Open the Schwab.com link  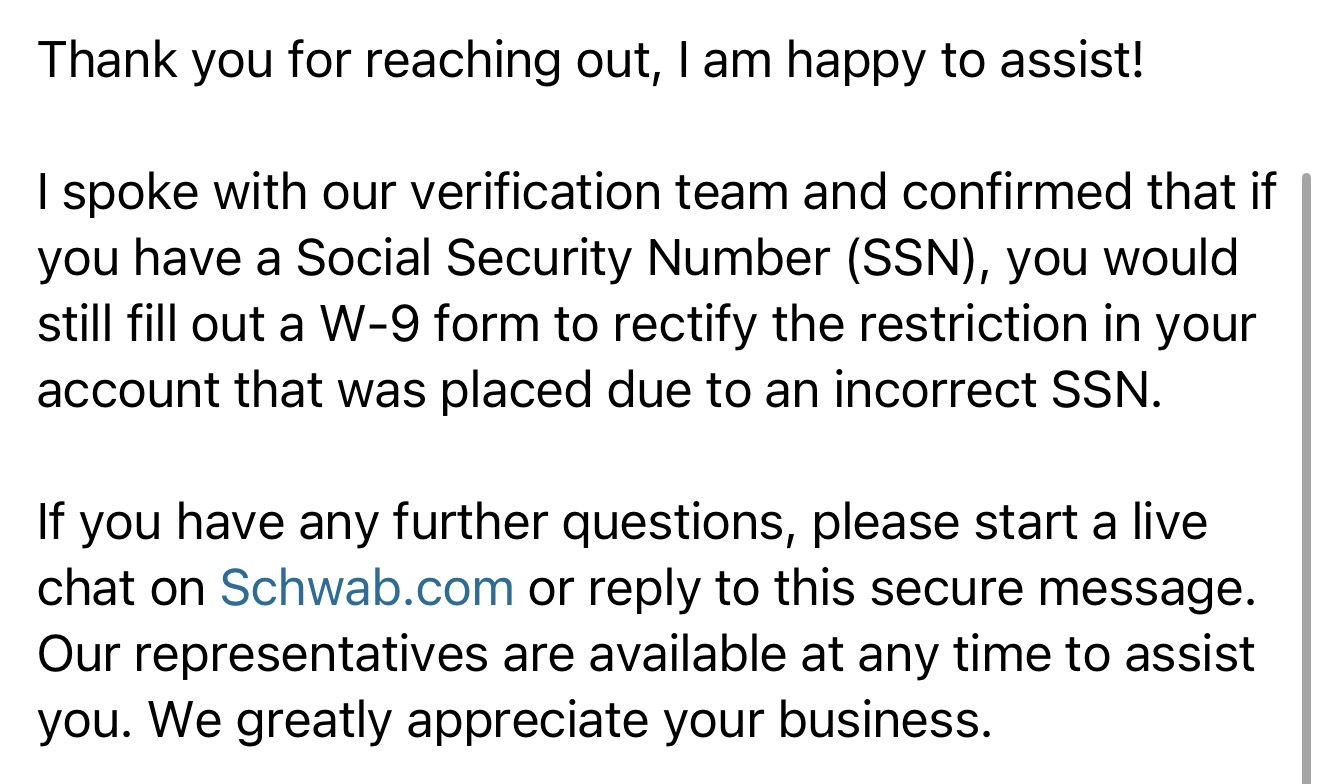tap(366, 588)
